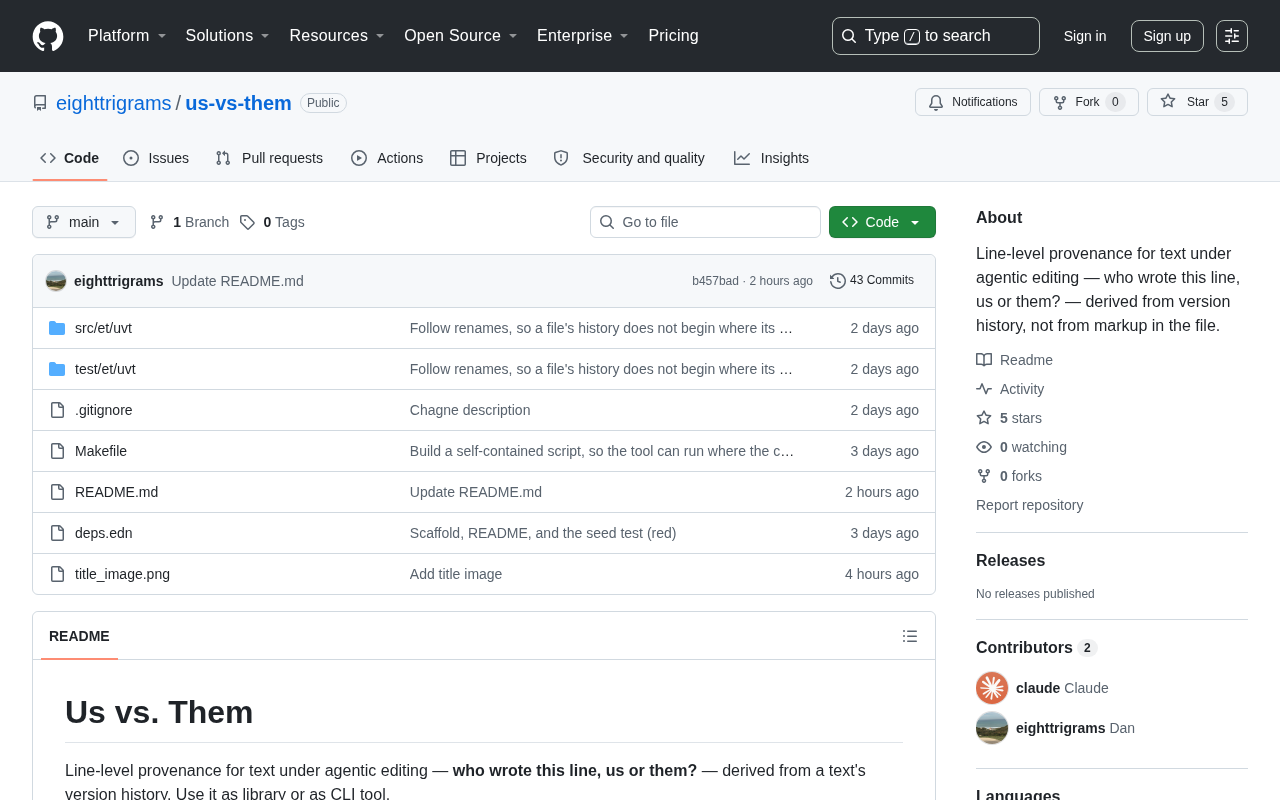
Task: Click the title_image.png file icon
Action: (57, 574)
